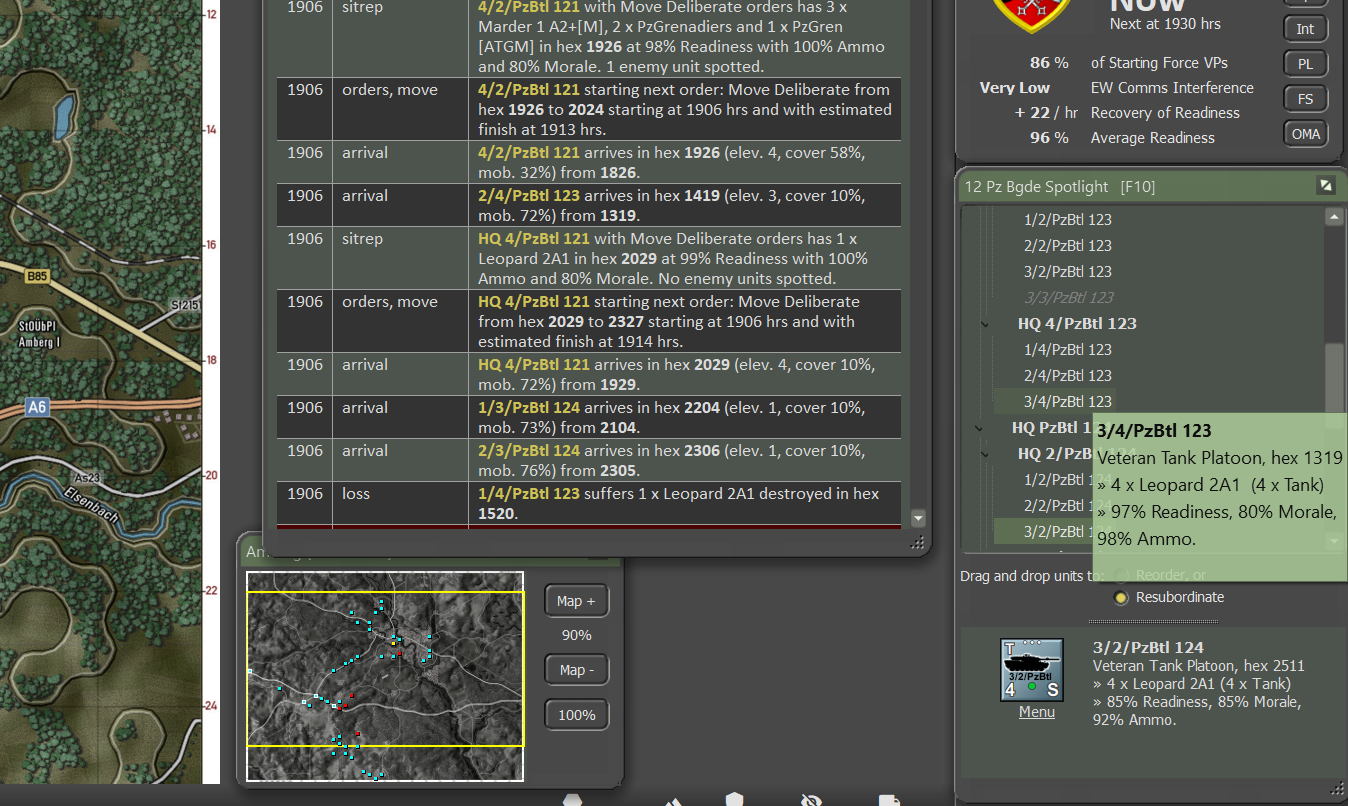Click 2/3/PzBtl 124 in the arrival entry

point(529,451)
